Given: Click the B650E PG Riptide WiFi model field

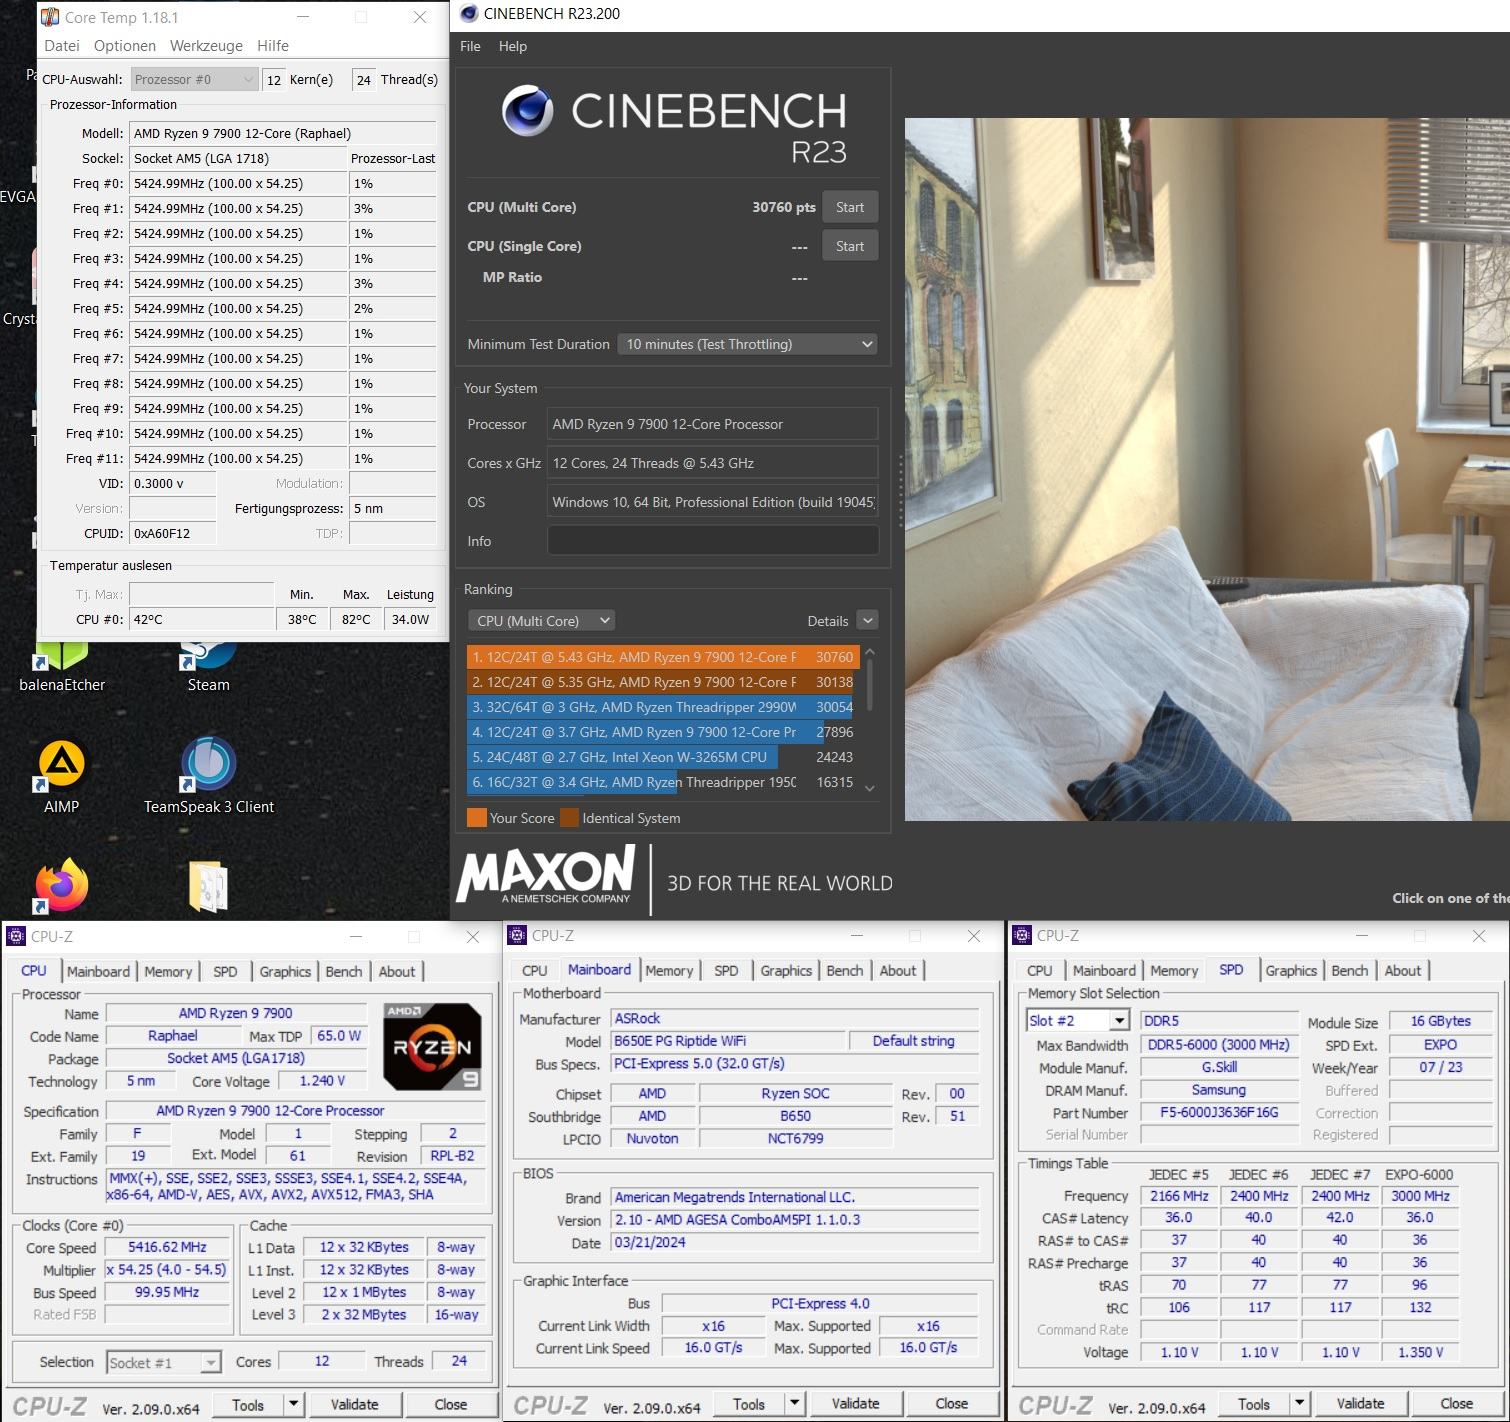Looking at the screenshot, I should [728, 1041].
